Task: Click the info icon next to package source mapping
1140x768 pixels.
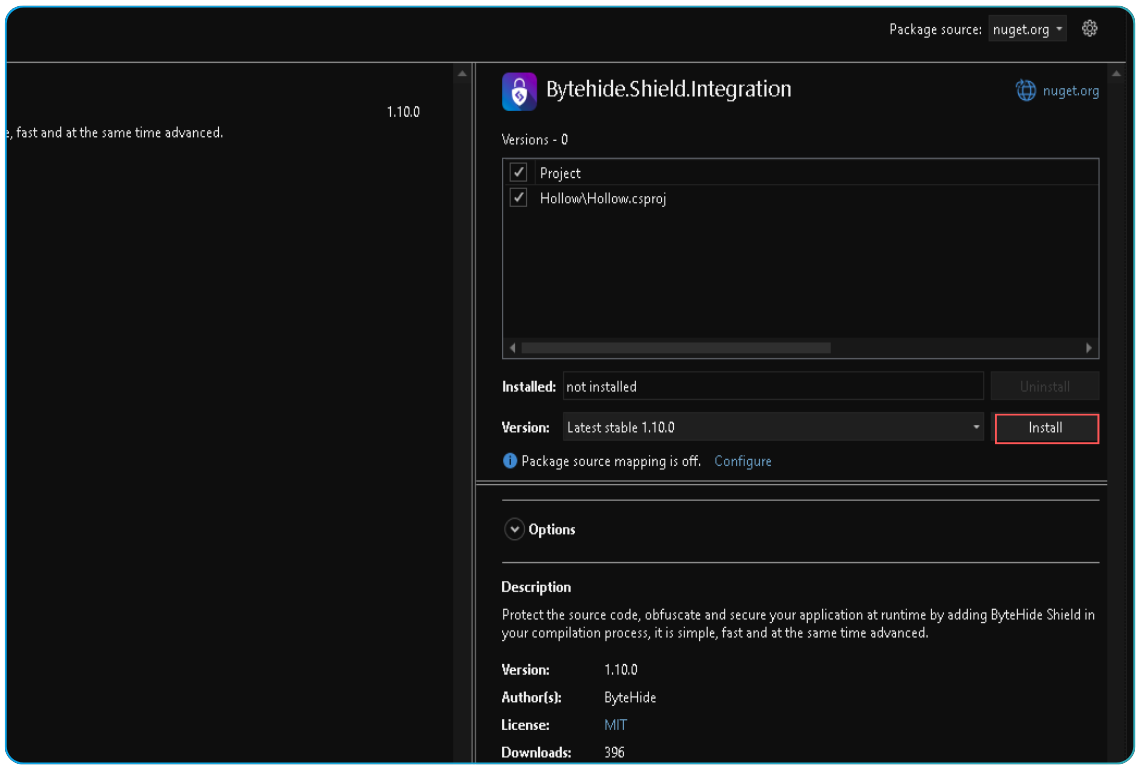Action: [x=509, y=460]
